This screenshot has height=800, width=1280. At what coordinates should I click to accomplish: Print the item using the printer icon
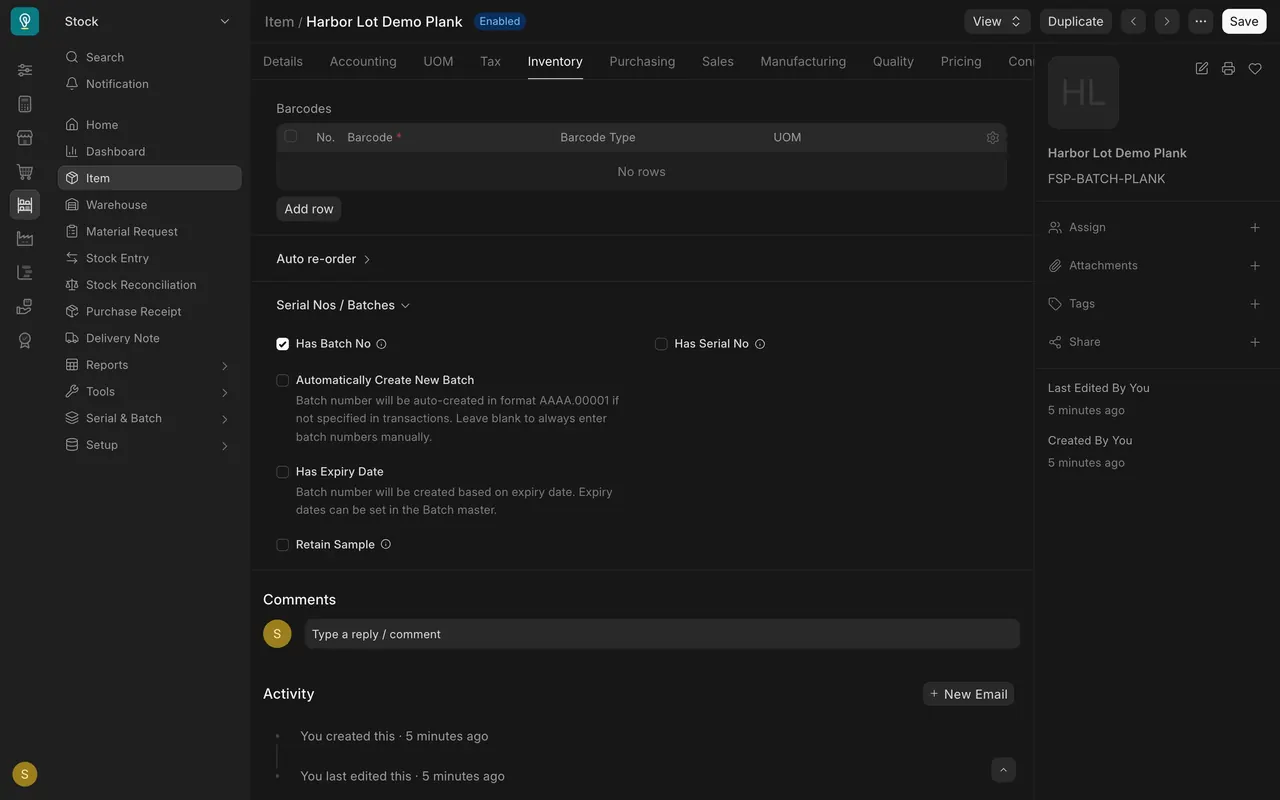pos(1228,68)
